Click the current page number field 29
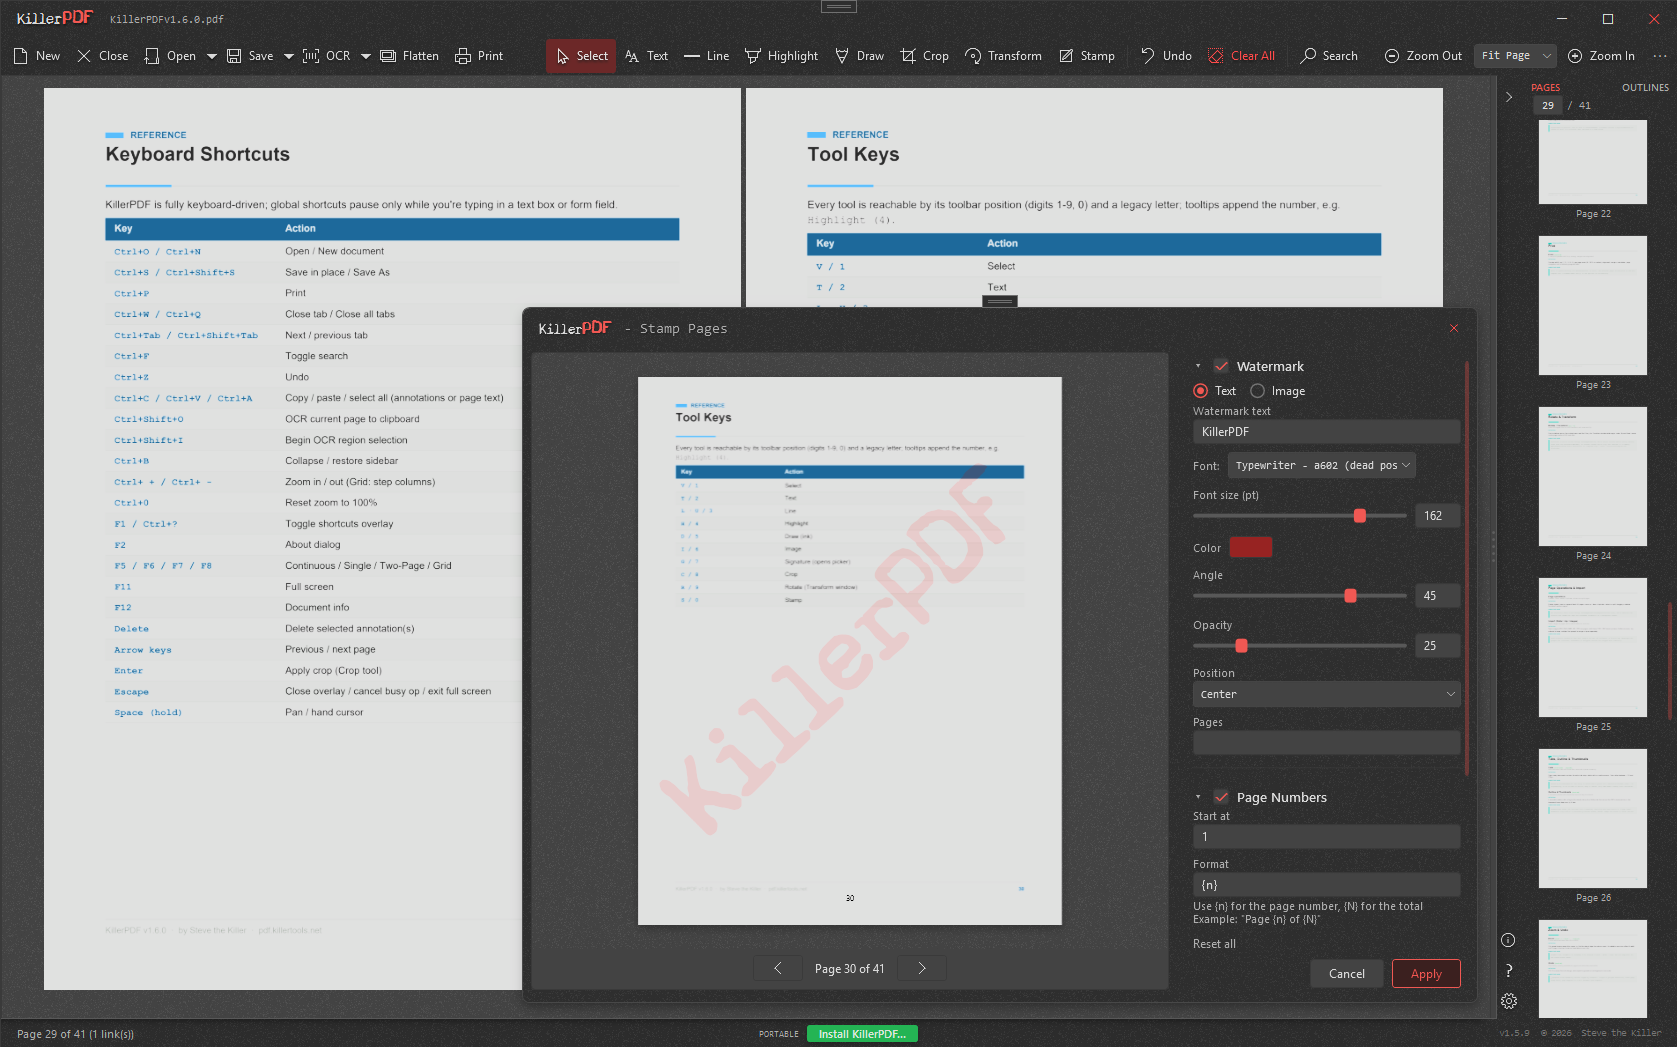The width and height of the screenshot is (1677, 1047). (x=1548, y=105)
